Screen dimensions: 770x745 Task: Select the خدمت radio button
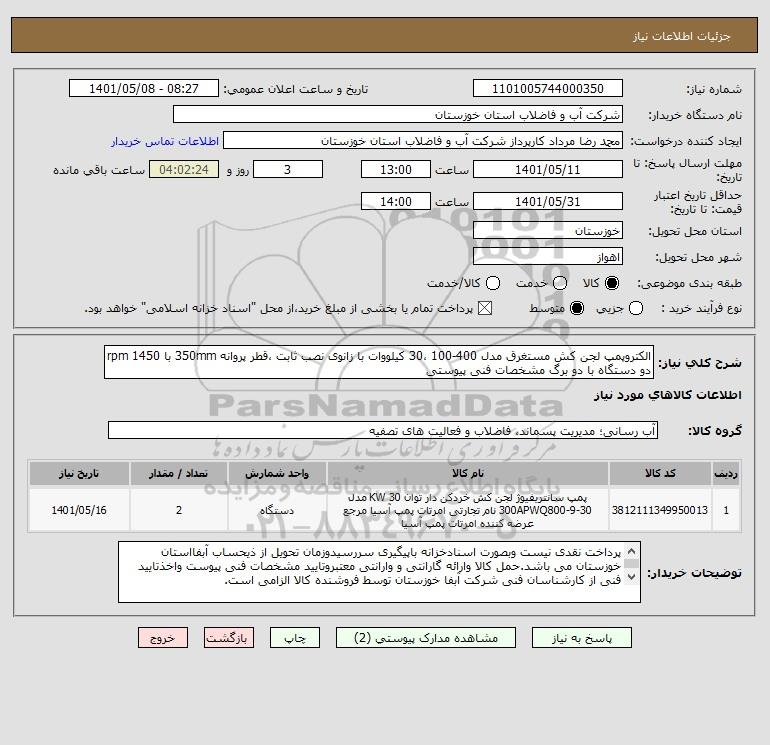[560, 283]
